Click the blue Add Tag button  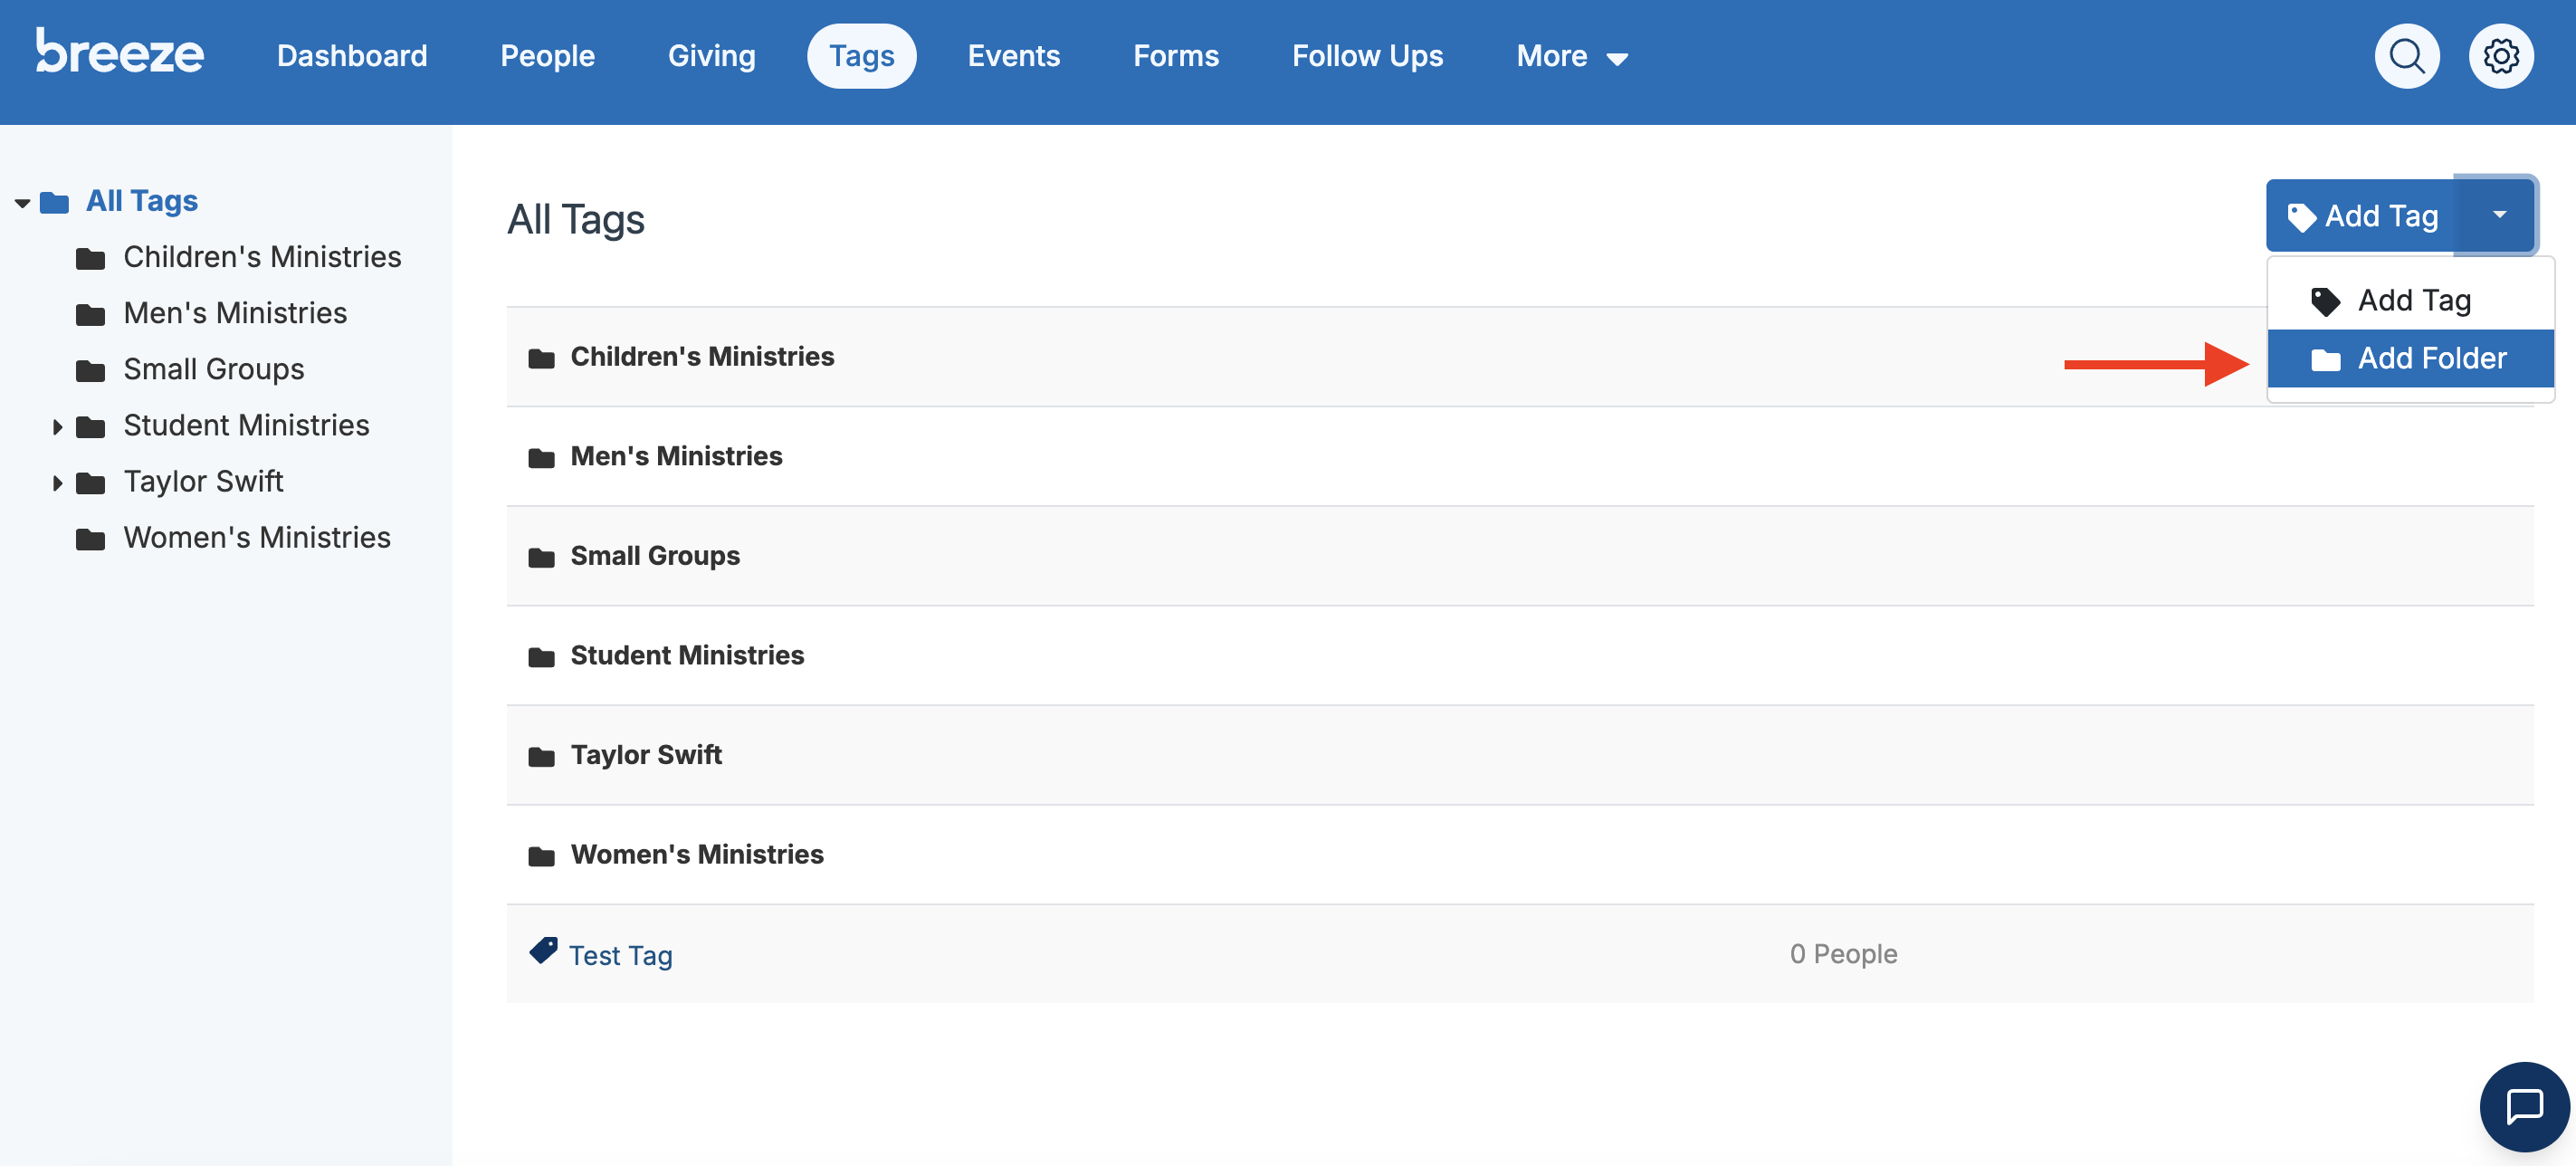point(2362,215)
